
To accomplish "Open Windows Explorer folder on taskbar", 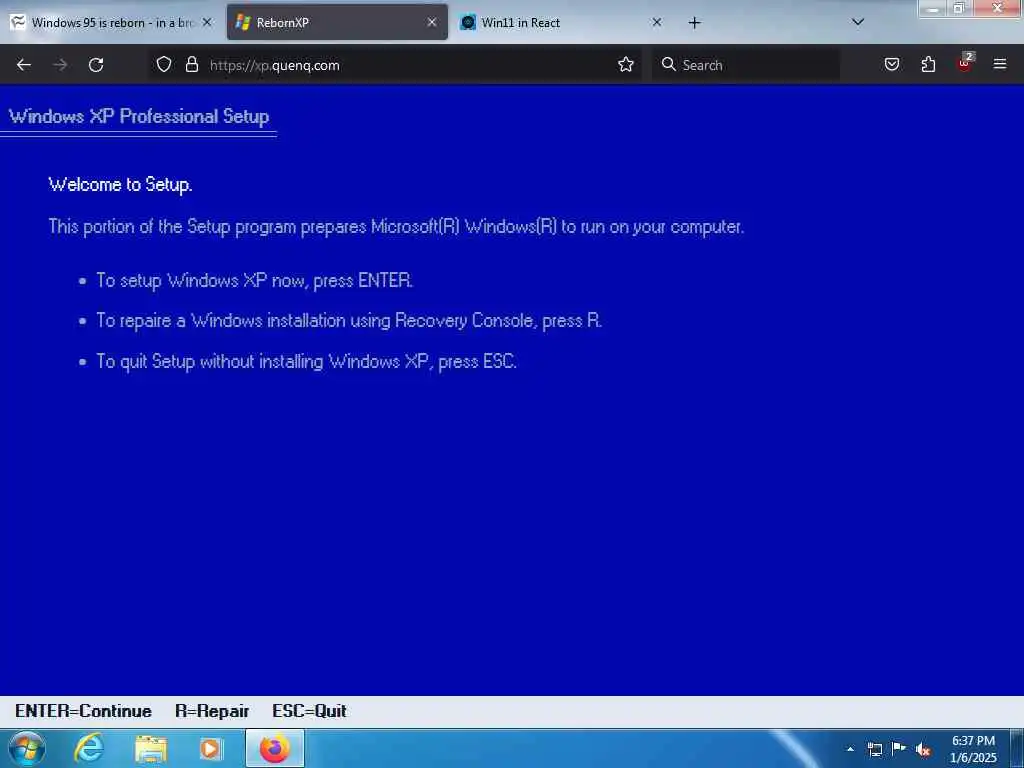I will click(151, 749).
